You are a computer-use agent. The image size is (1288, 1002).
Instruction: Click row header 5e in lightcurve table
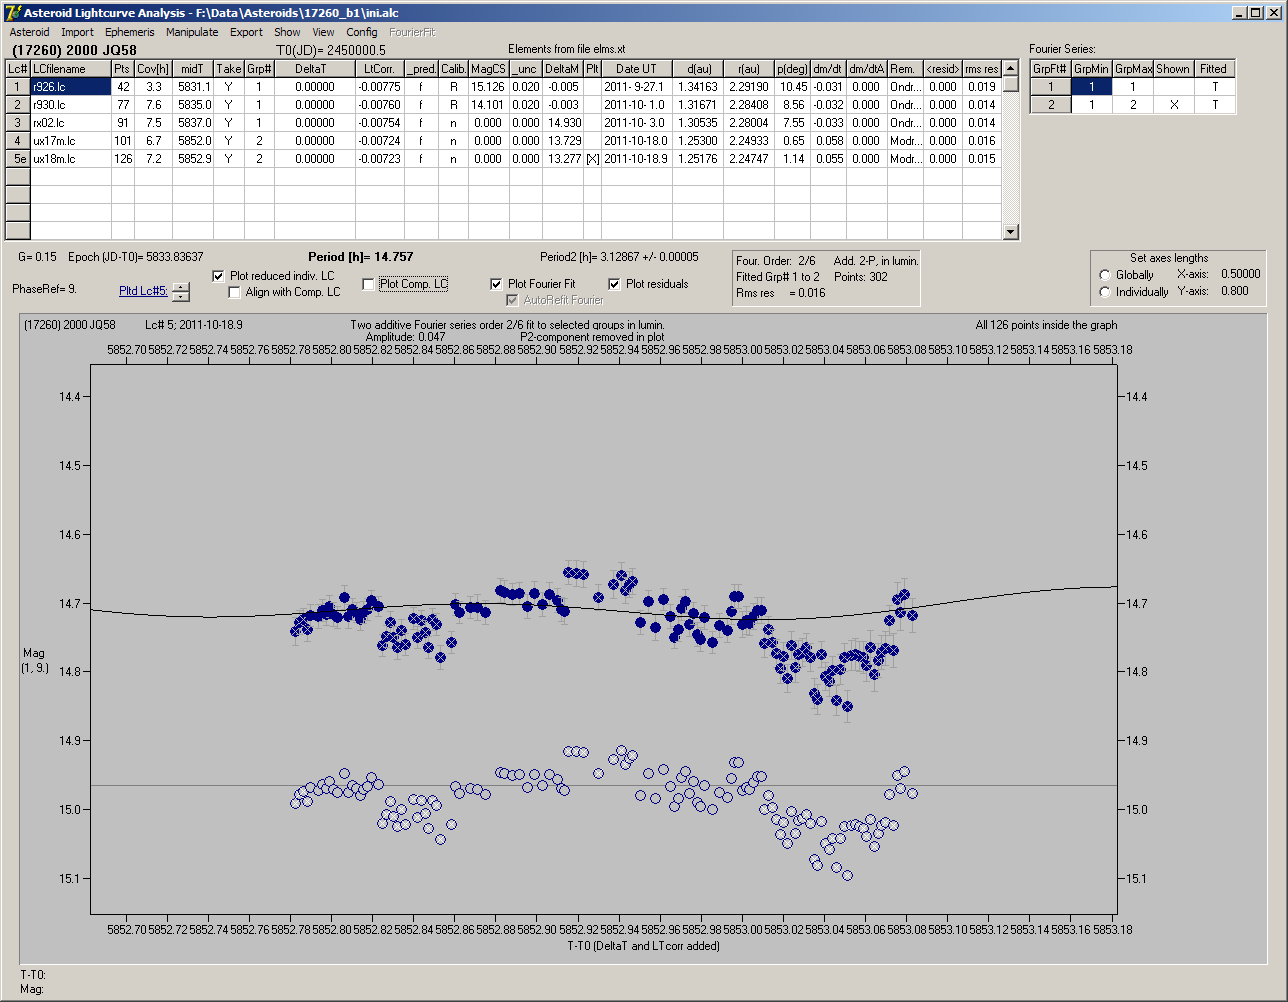click(x=18, y=159)
